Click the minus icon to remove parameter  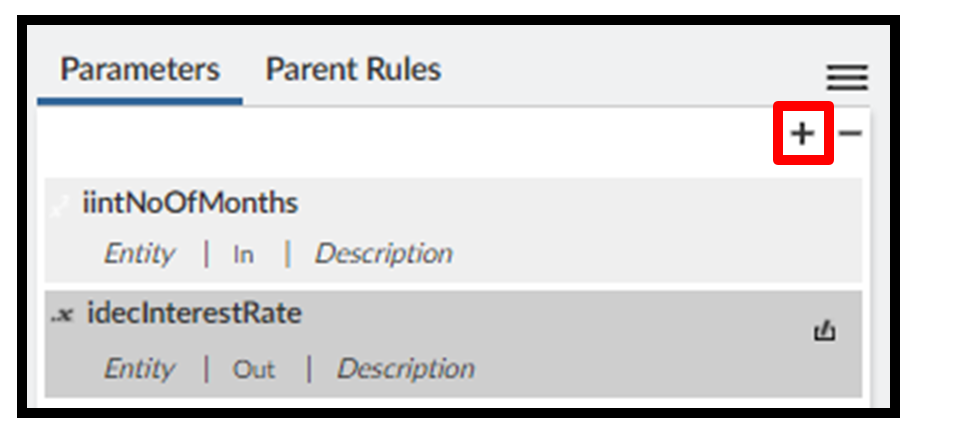pos(849,133)
